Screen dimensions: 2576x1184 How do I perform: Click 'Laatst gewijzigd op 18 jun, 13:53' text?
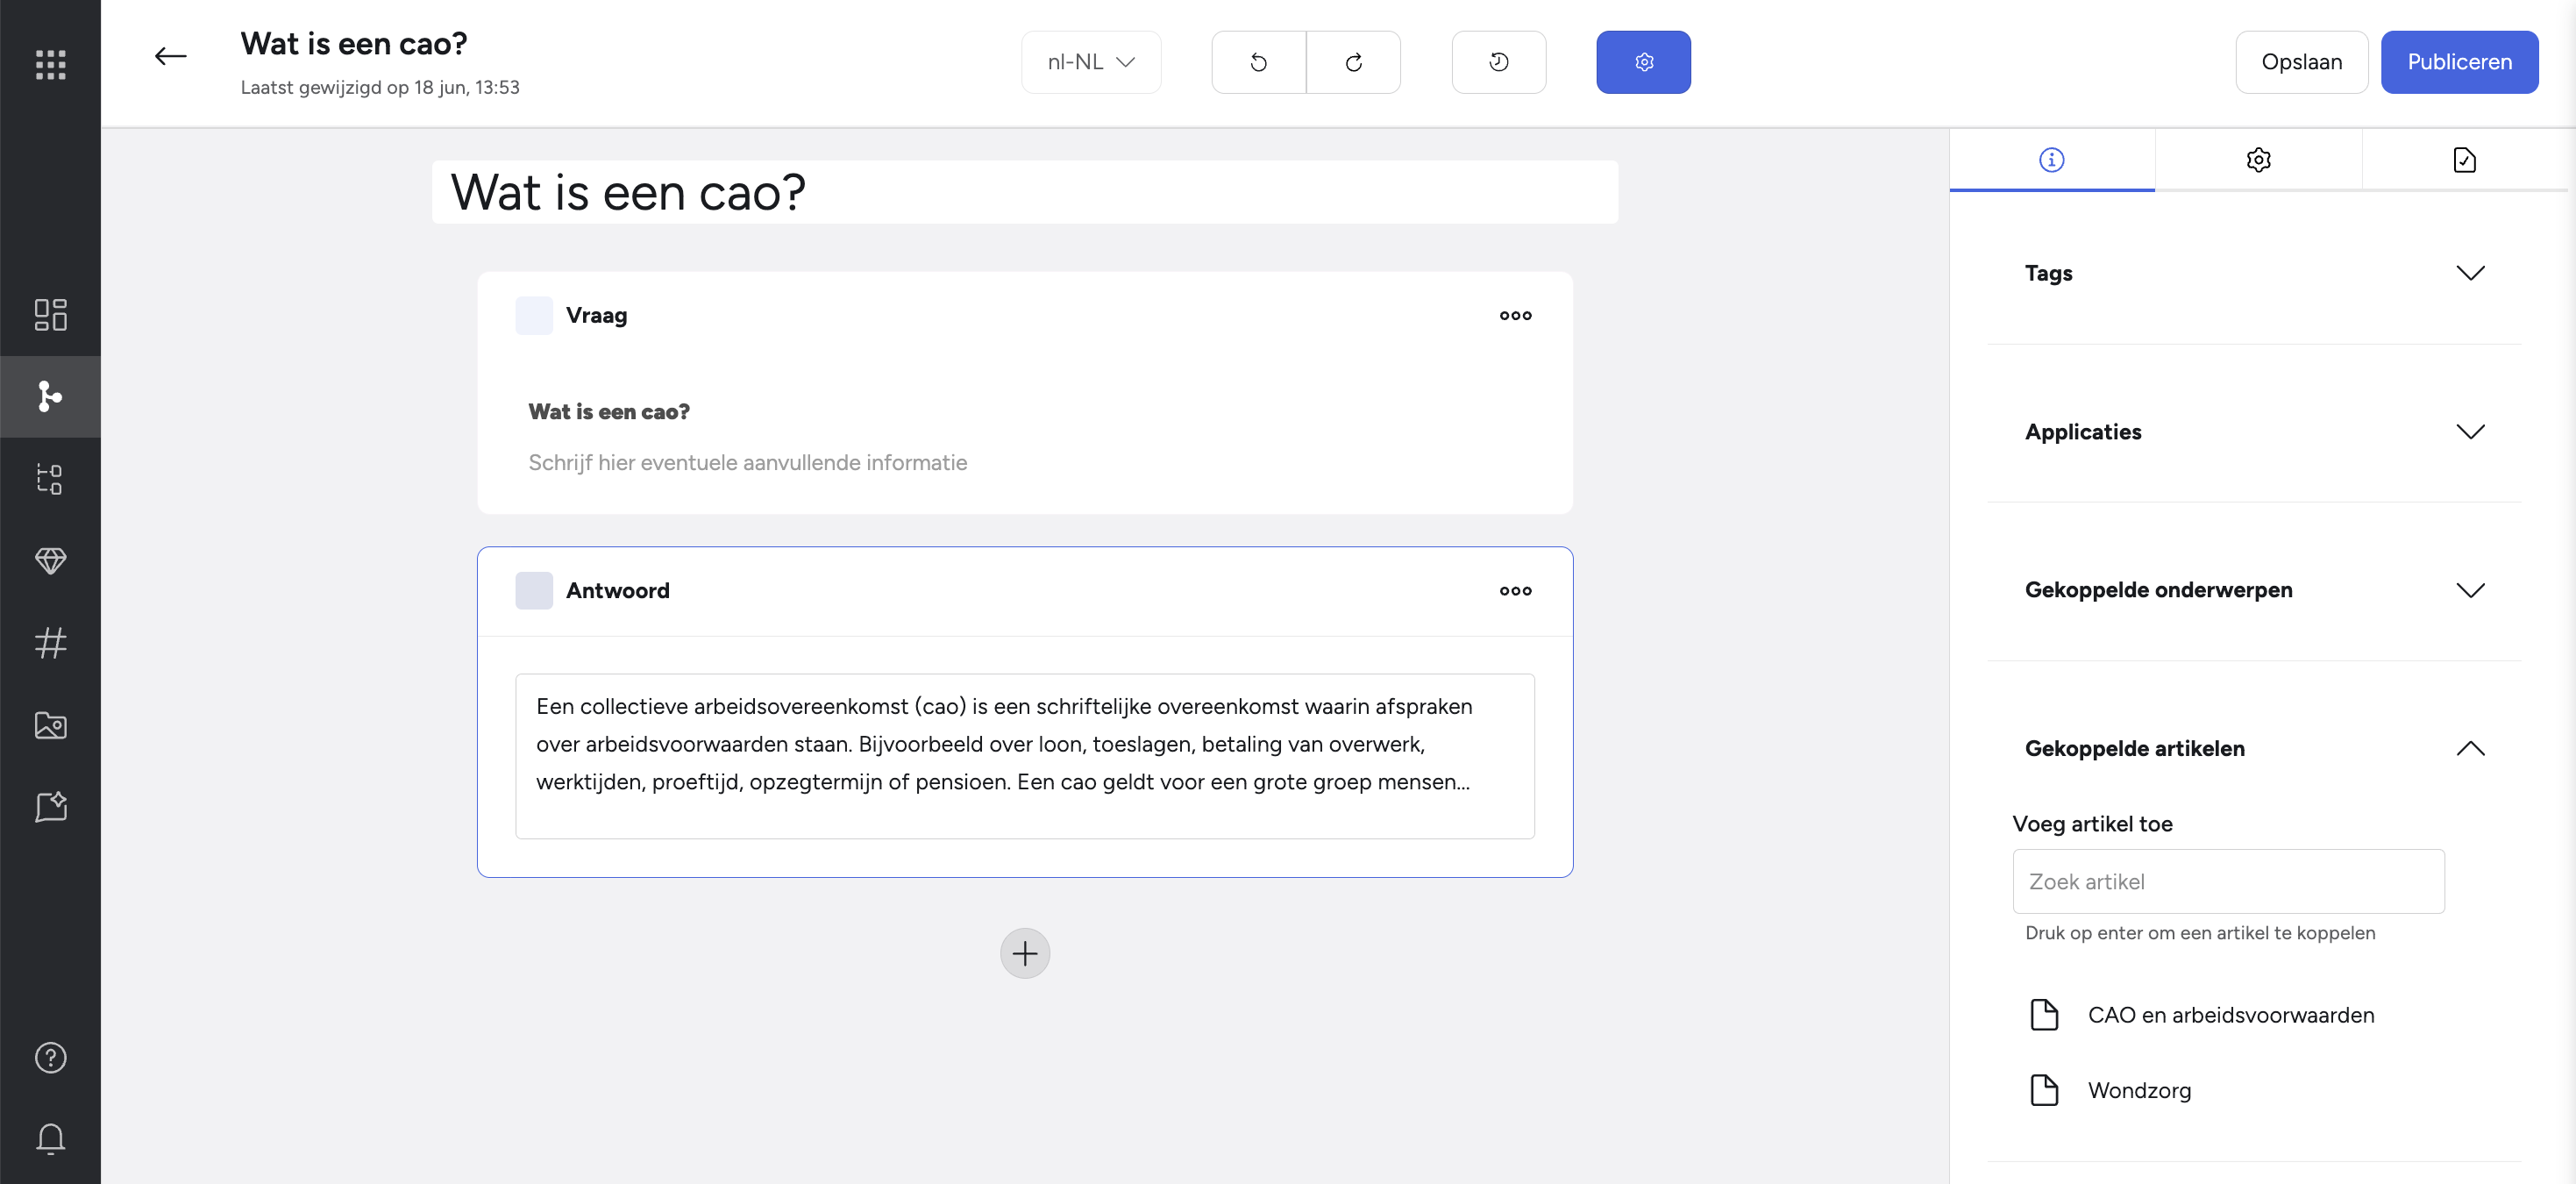pyautogui.click(x=380, y=87)
